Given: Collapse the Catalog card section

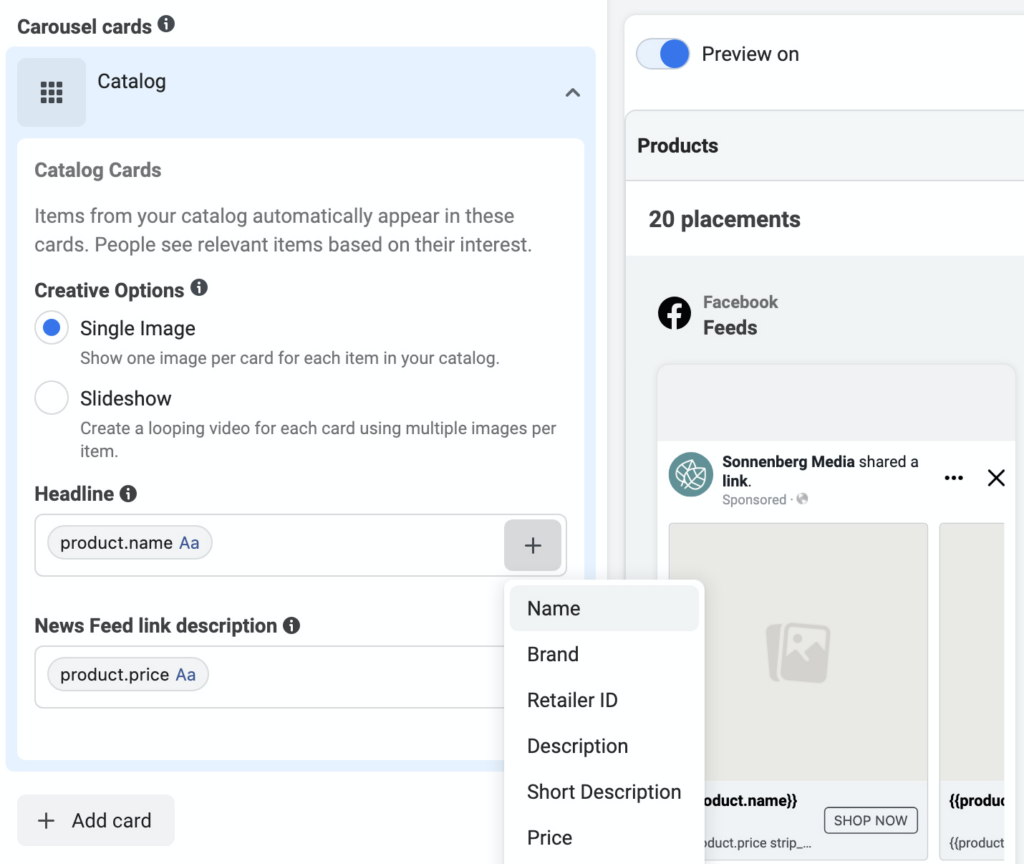Looking at the screenshot, I should click(x=572, y=92).
